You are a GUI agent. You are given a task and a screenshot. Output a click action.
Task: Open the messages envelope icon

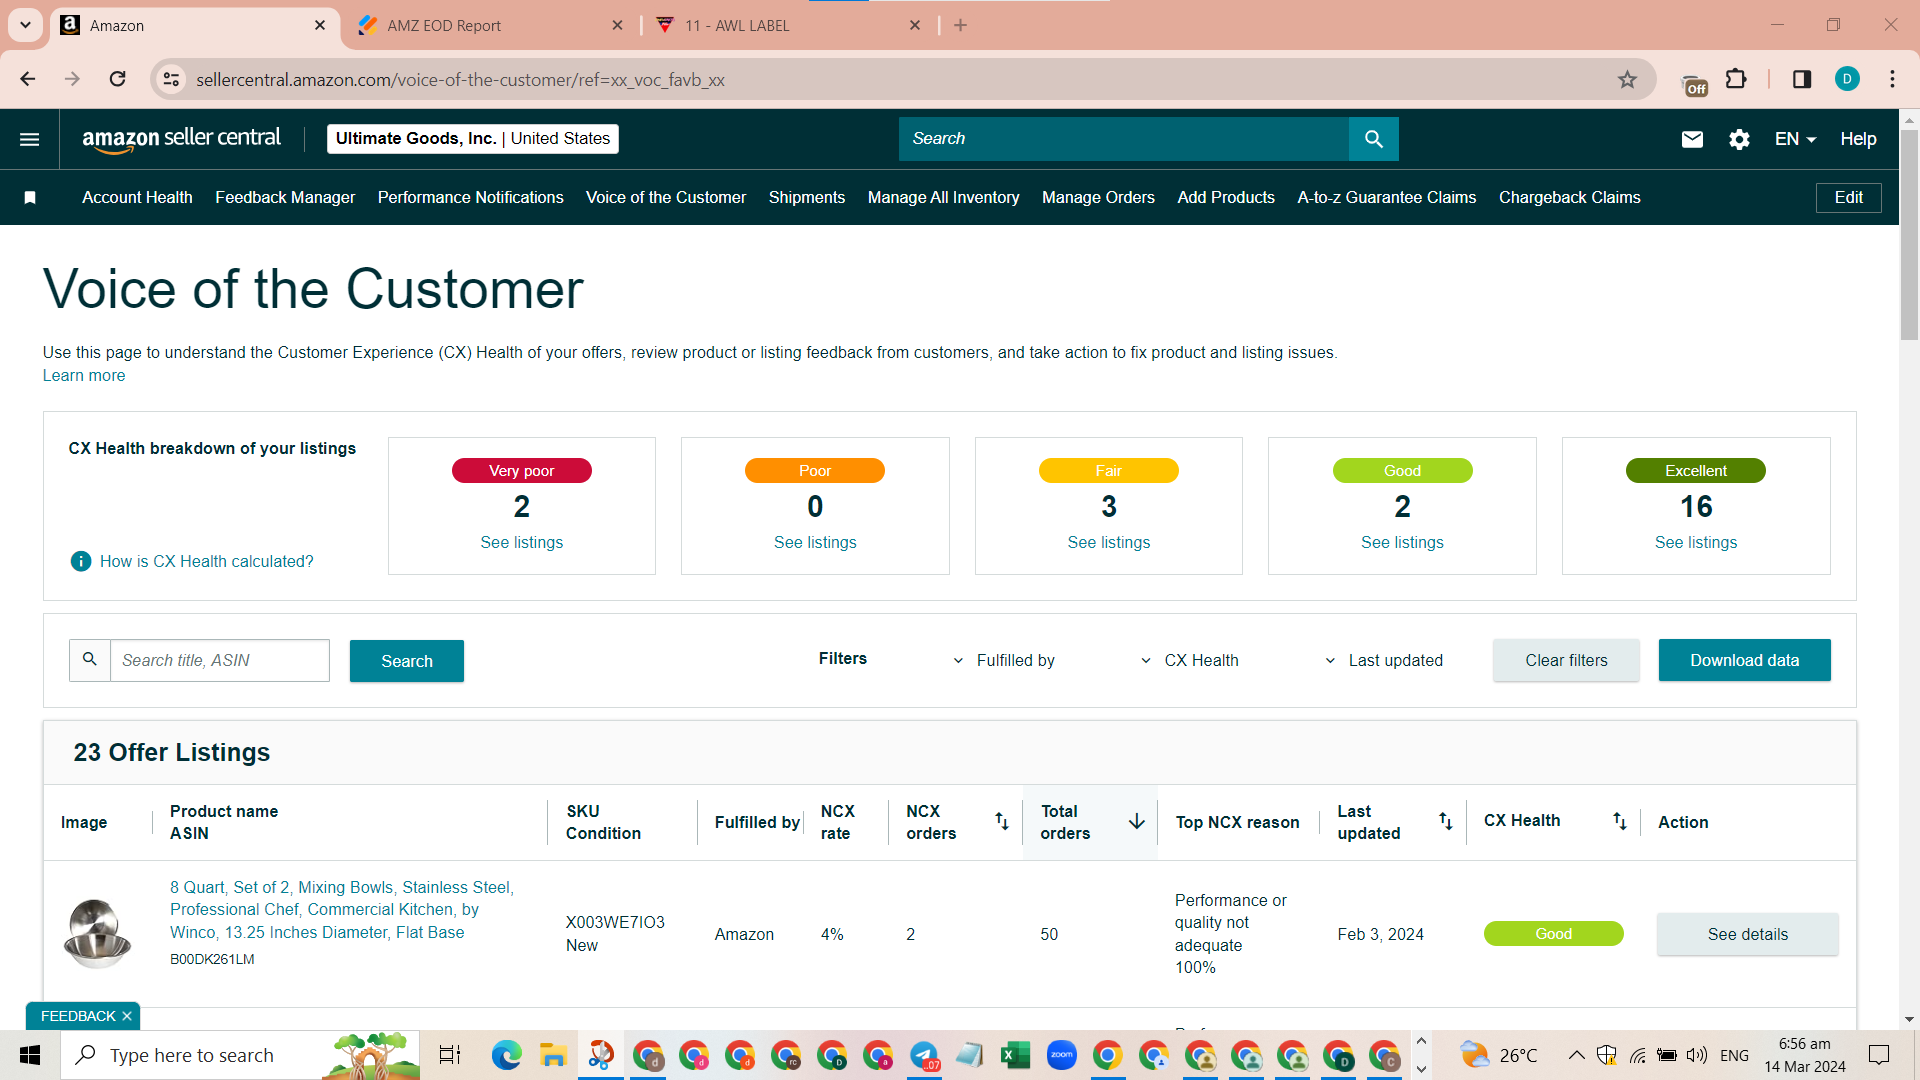tap(1692, 139)
